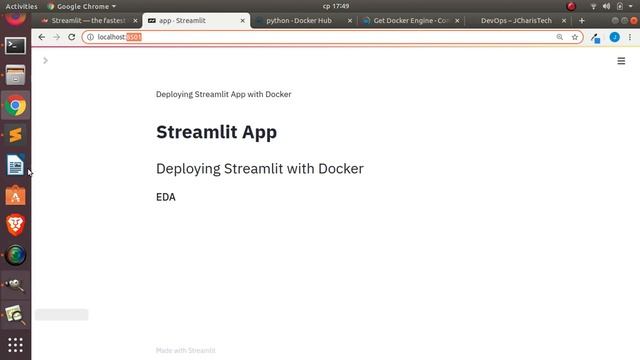Open the clock and calendar panel
This screenshot has height=360, width=640.
(336, 6)
